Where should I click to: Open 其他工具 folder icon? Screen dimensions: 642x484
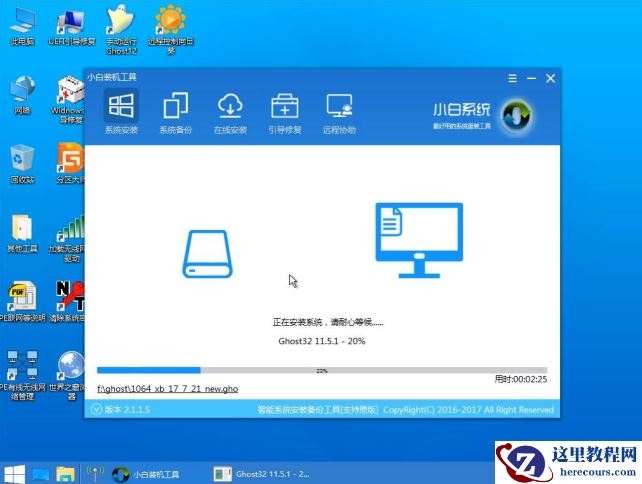point(23,233)
